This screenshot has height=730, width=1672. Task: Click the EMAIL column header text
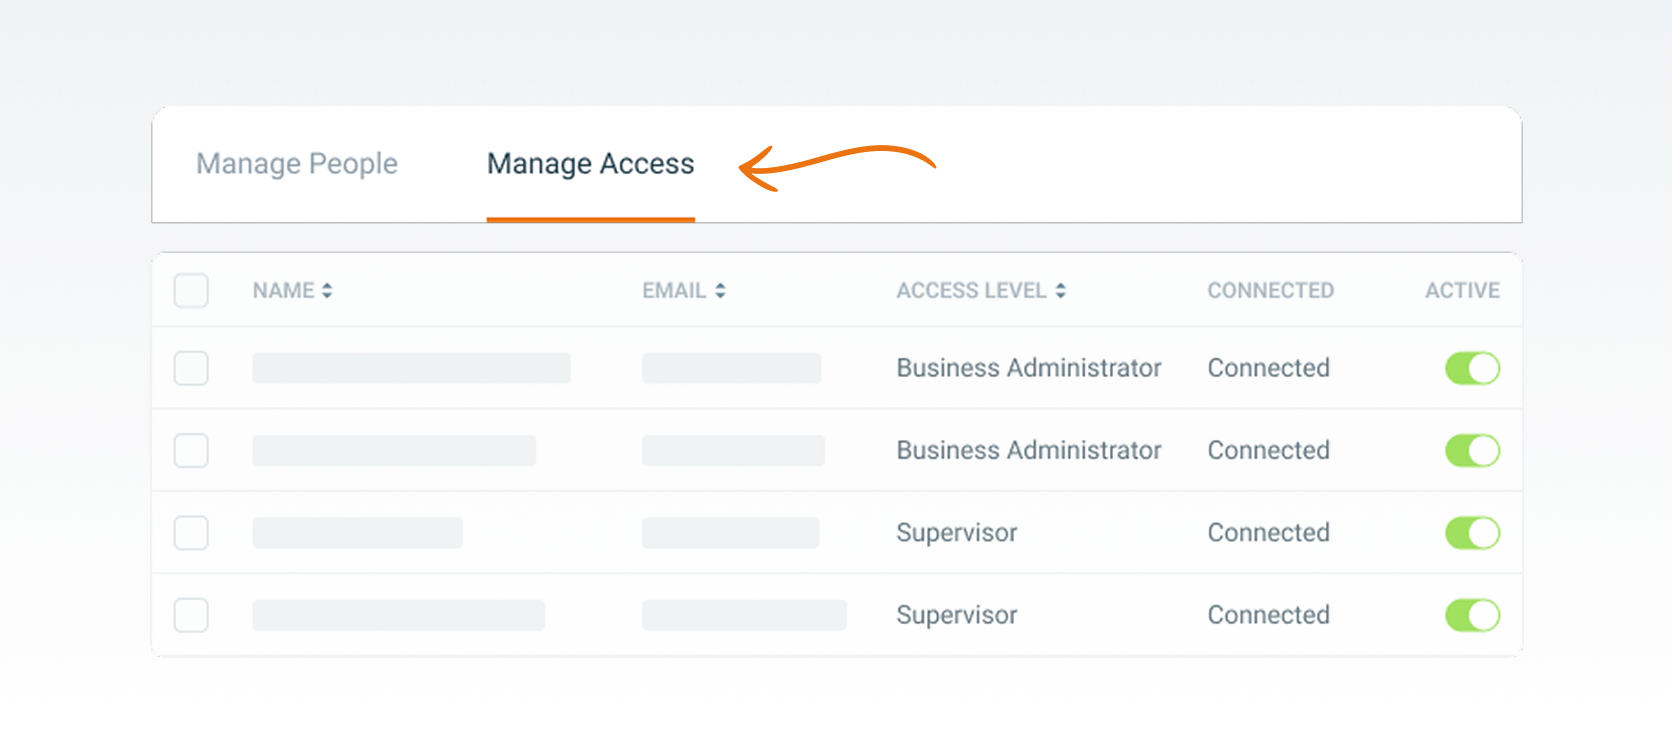click(674, 291)
